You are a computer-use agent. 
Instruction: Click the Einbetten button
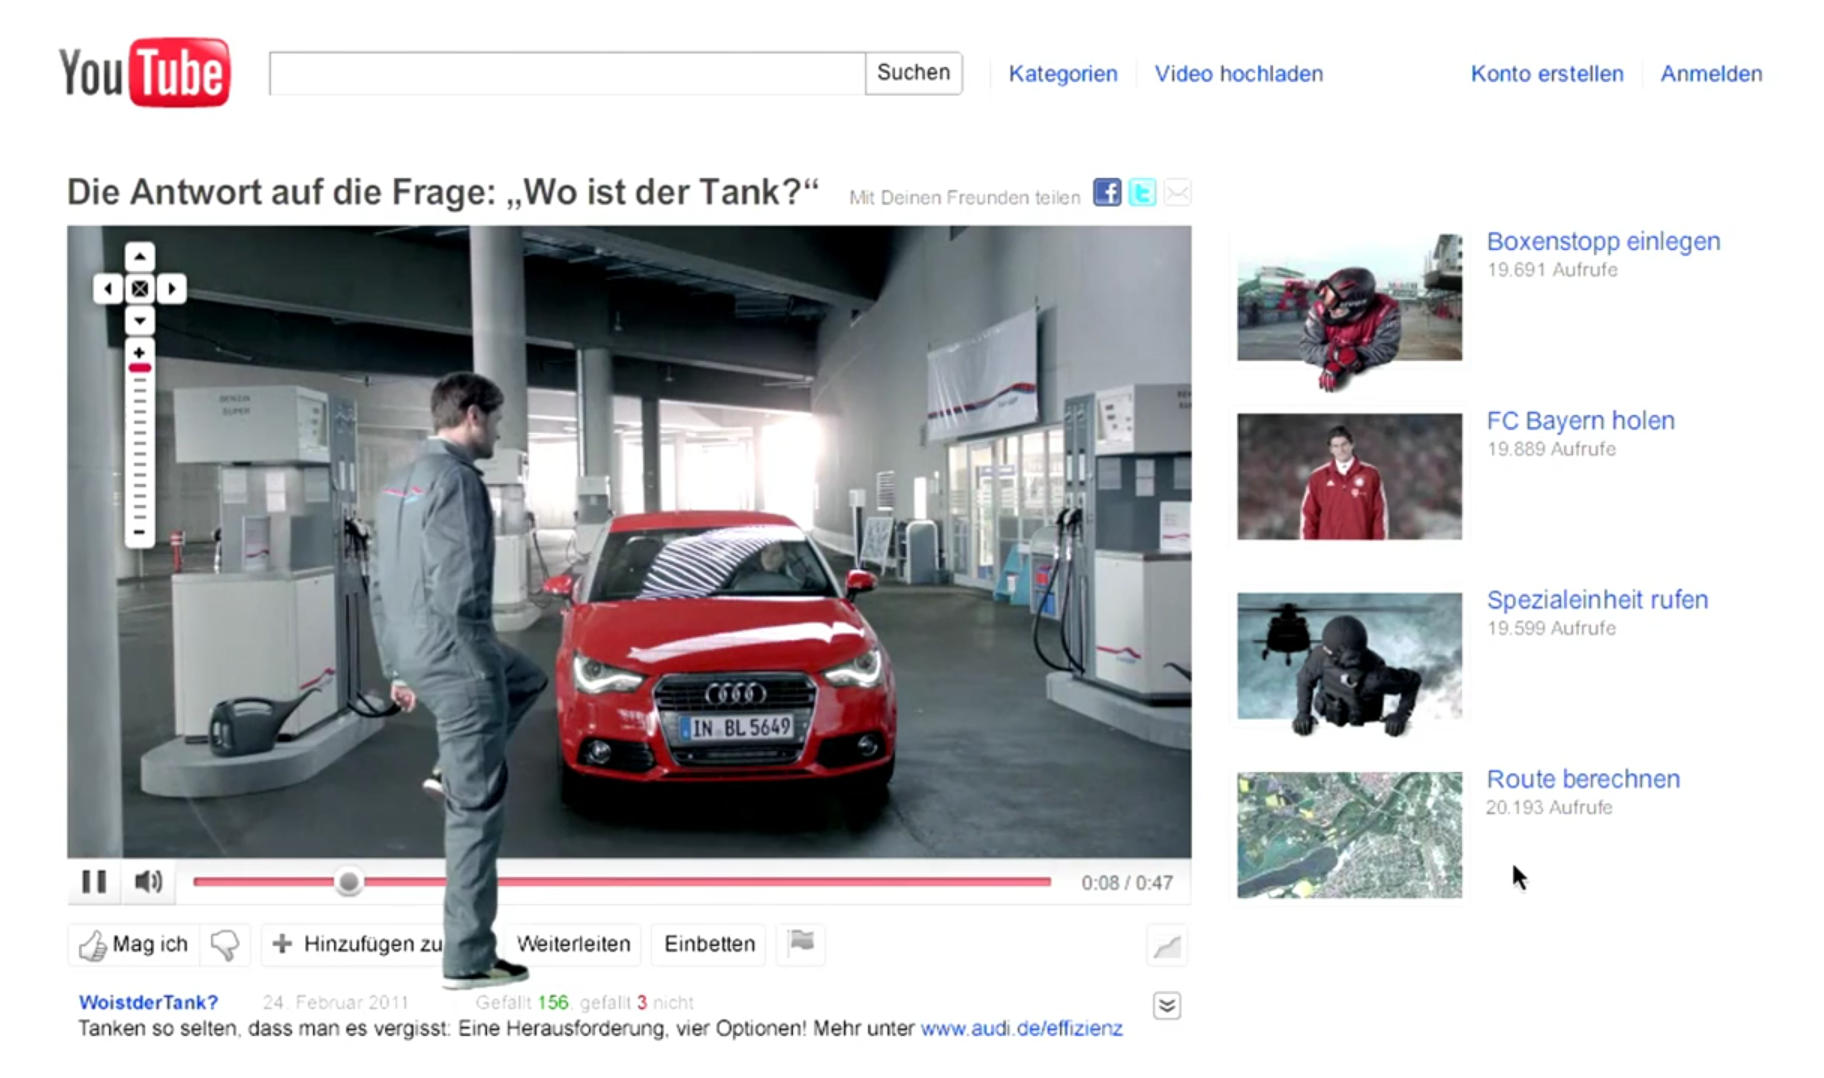(709, 944)
